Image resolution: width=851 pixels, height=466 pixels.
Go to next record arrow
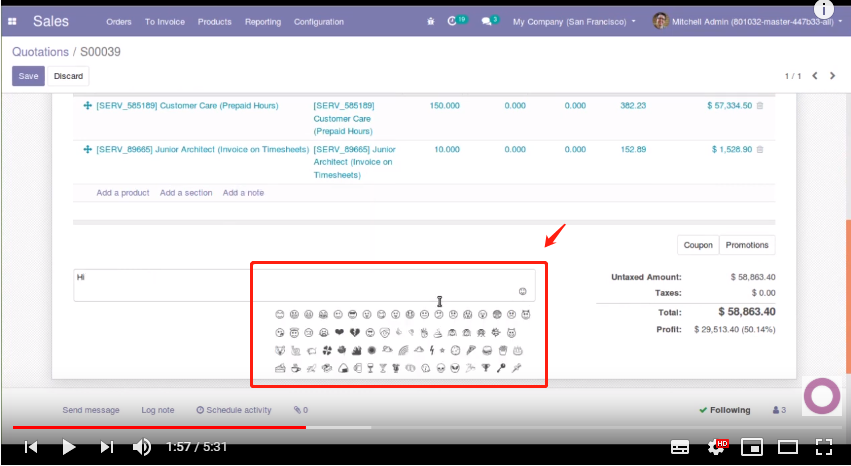click(835, 76)
